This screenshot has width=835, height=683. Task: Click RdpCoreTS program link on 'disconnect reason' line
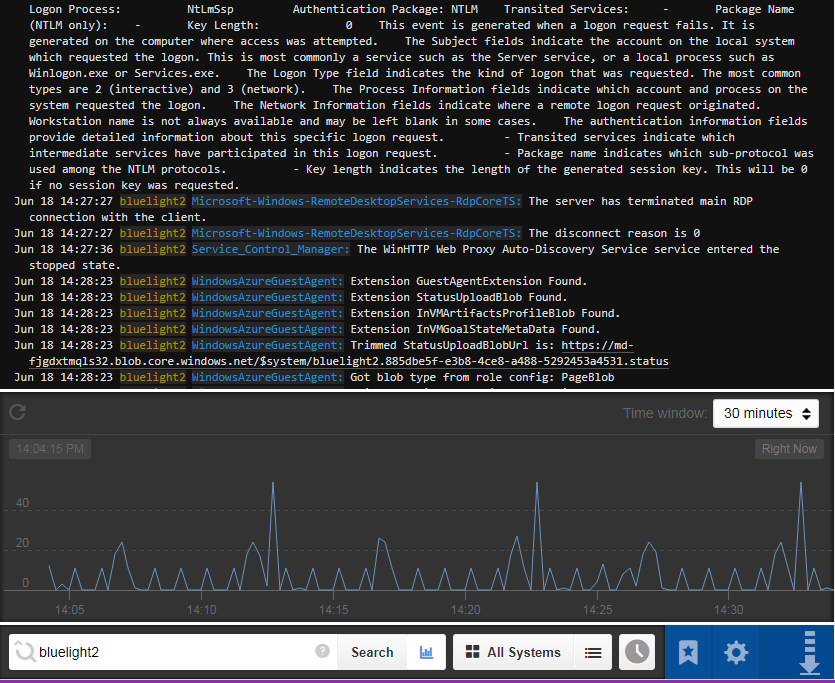(x=356, y=233)
